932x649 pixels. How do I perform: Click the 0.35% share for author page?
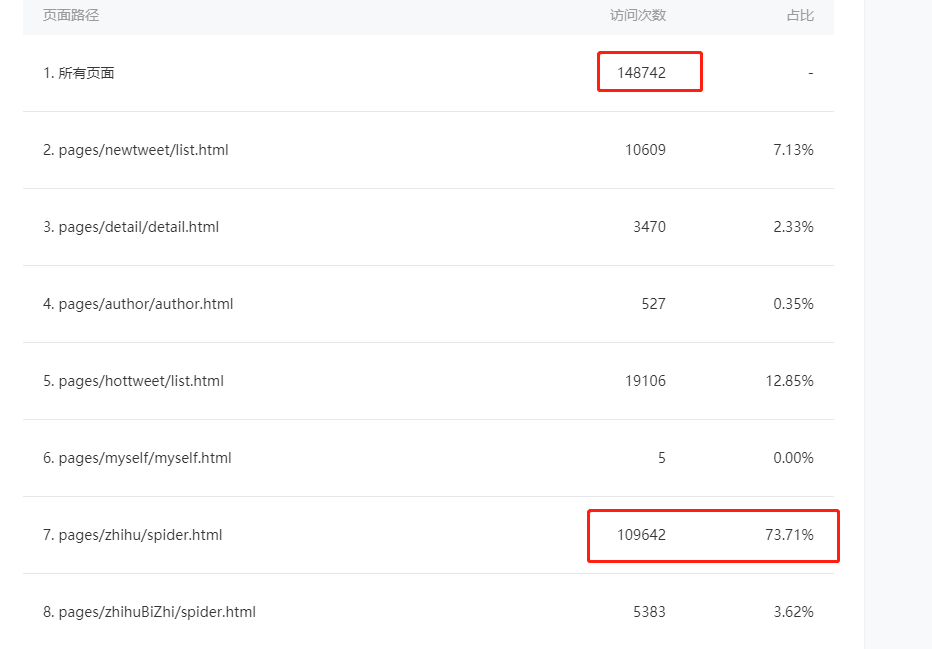pyautogui.click(x=794, y=304)
